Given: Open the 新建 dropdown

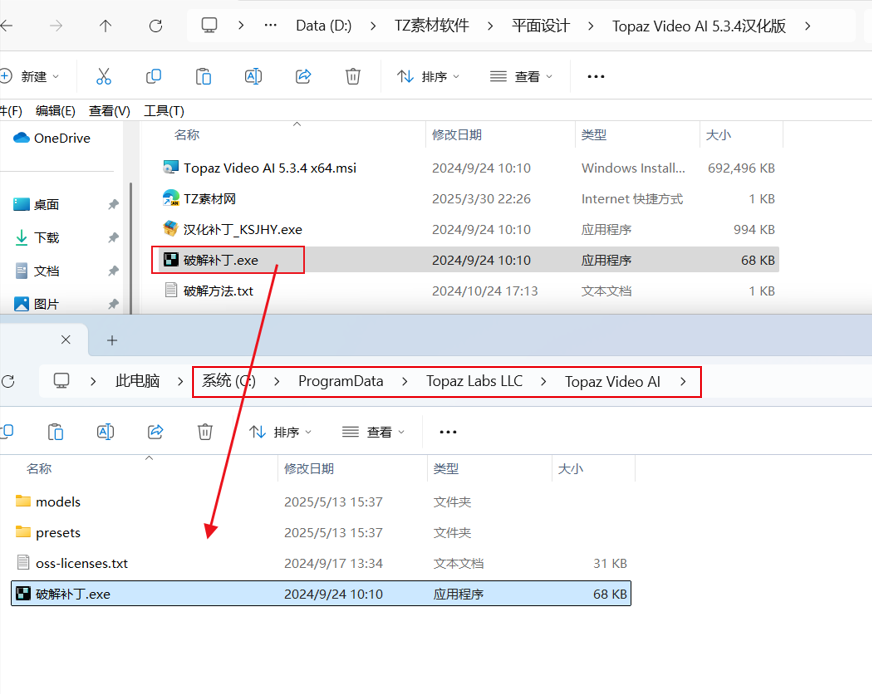Looking at the screenshot, I should [30, 76].
